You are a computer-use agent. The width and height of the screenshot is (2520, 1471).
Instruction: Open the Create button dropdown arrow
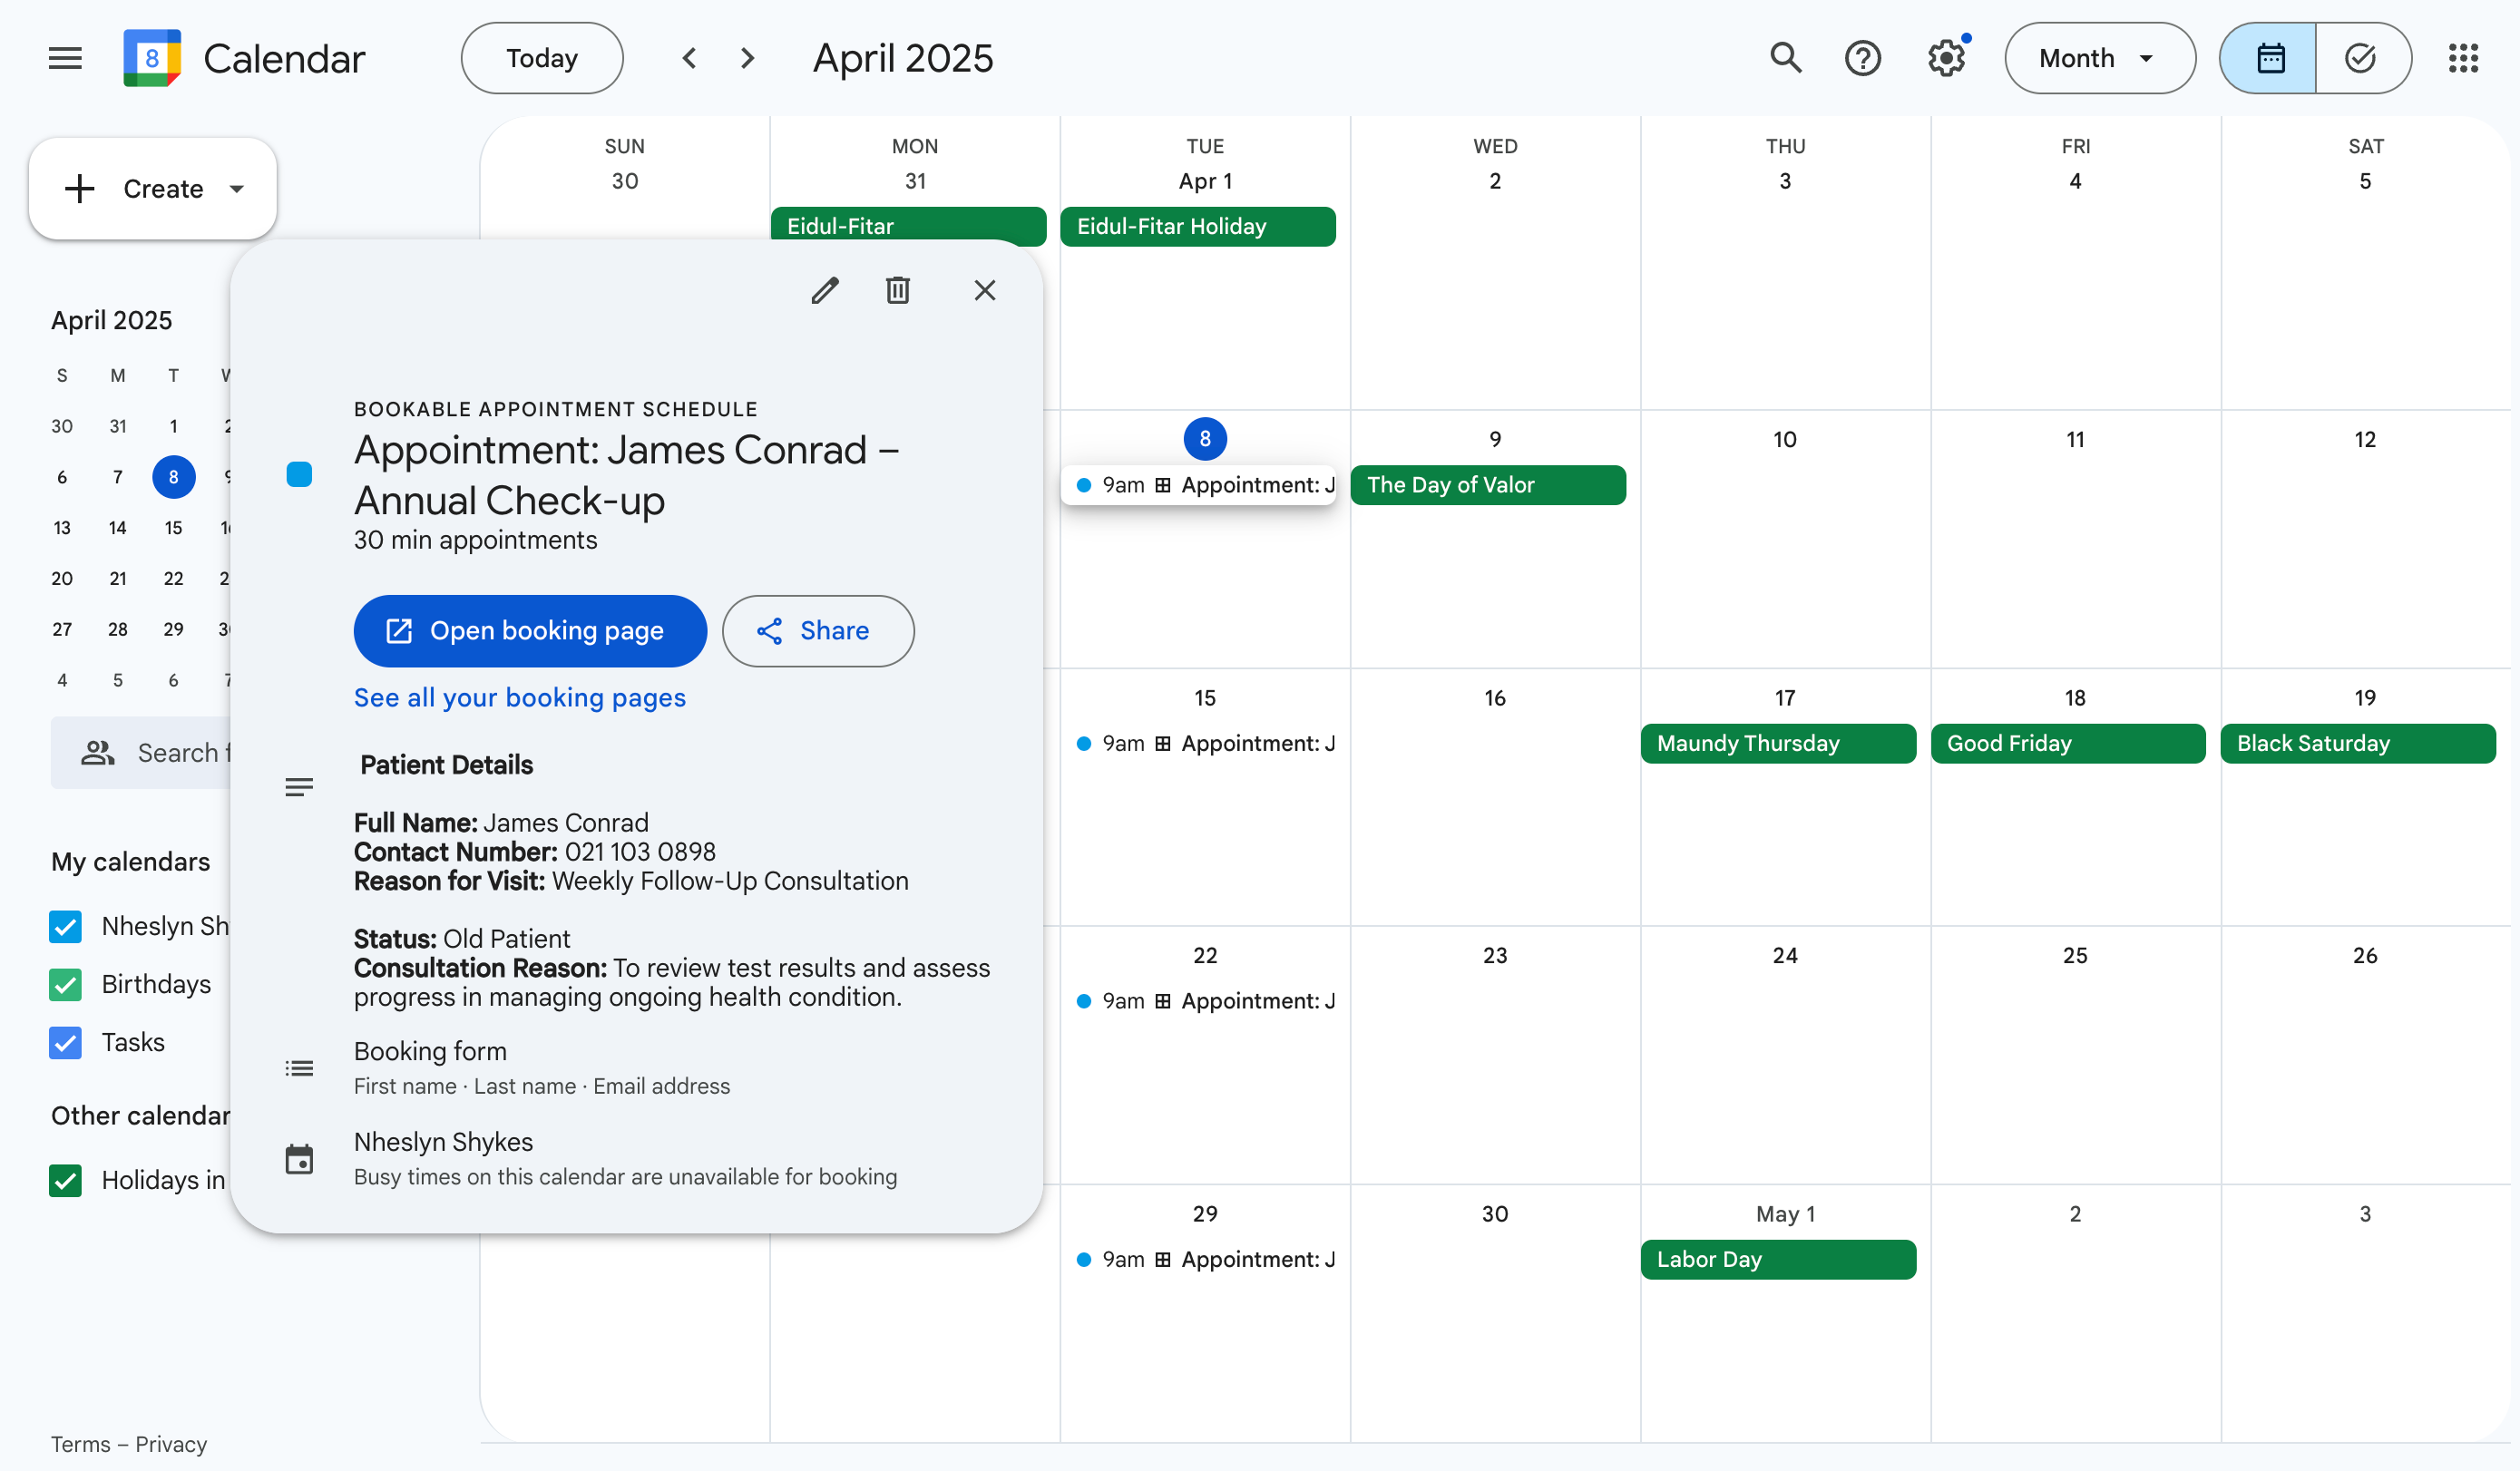(237, 189)
